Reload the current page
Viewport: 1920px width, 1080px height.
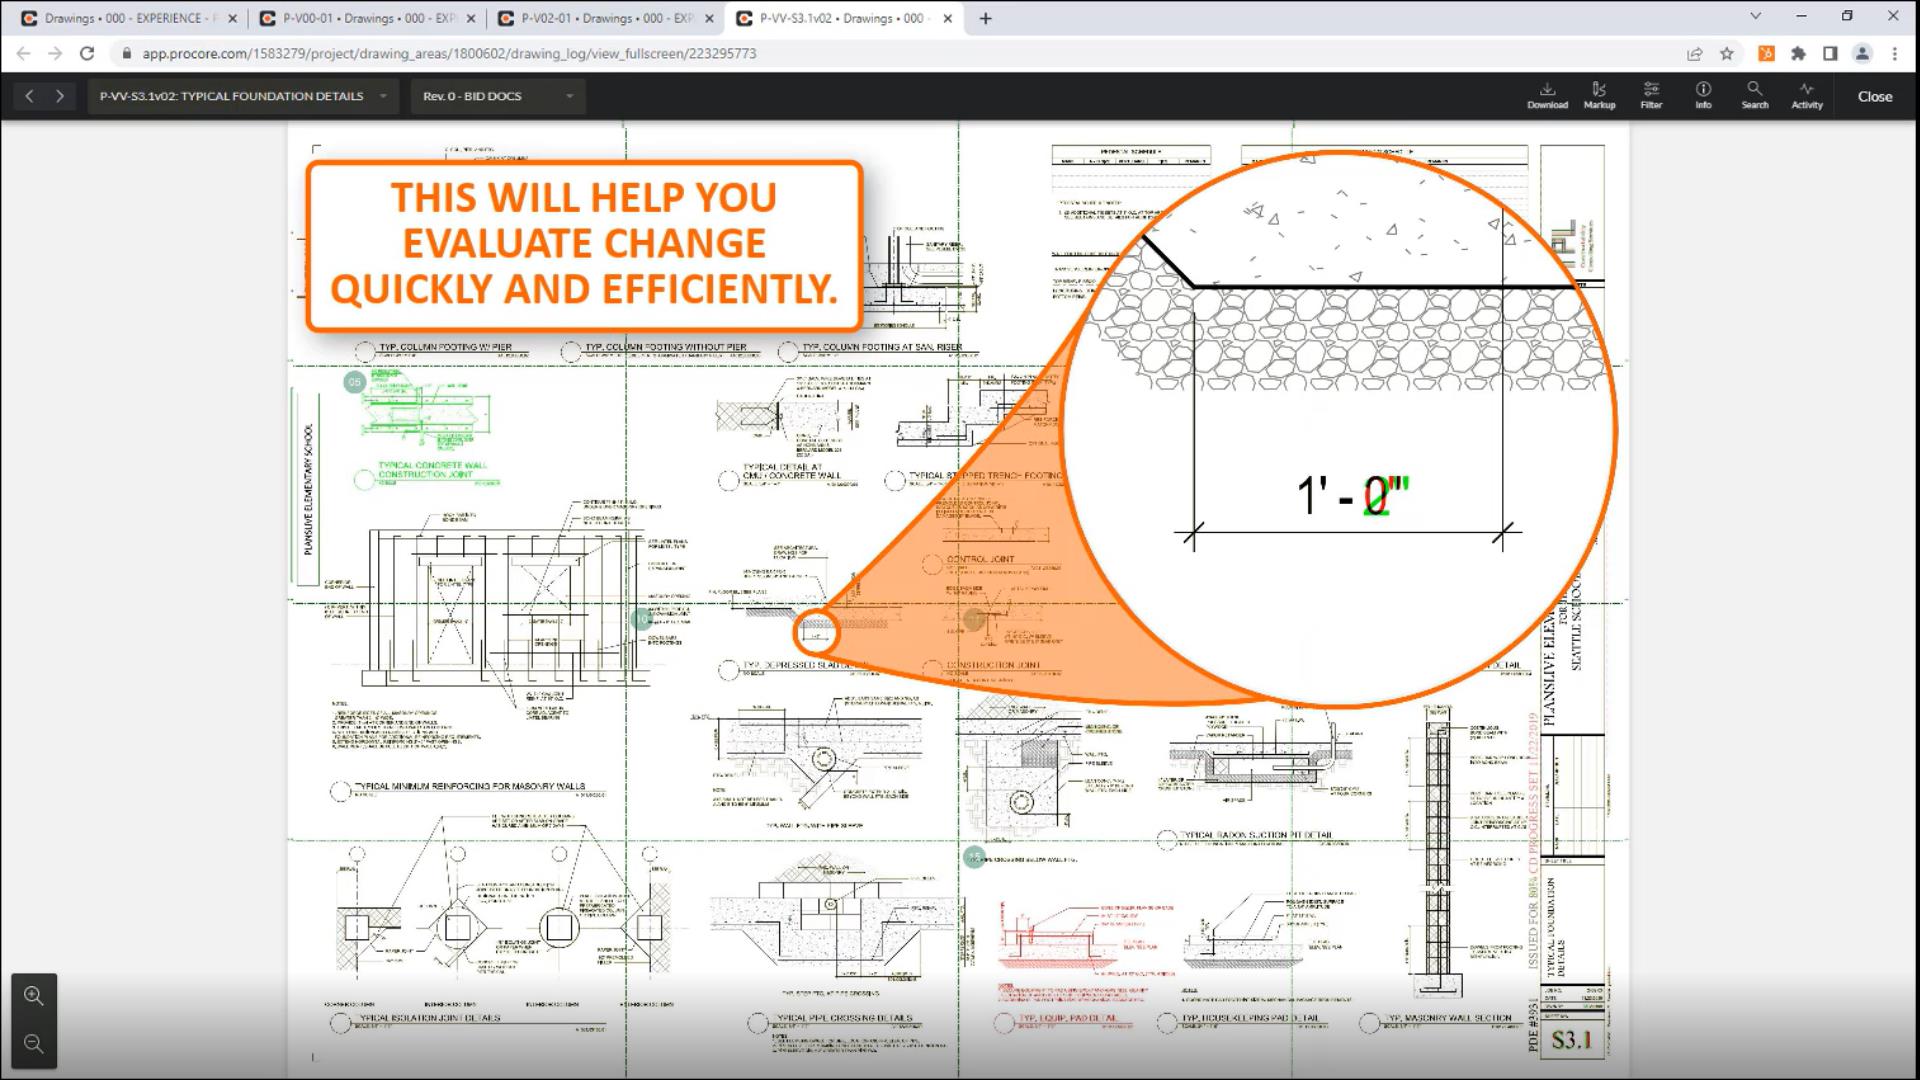88,54
